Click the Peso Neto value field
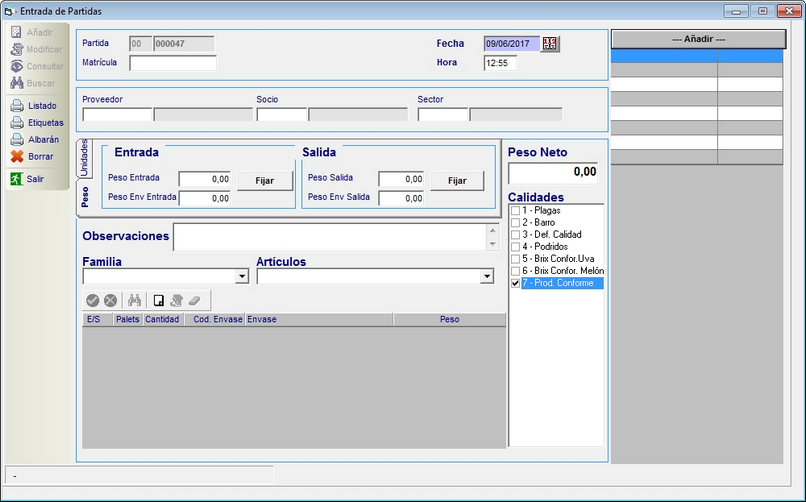 coord(553,172)
